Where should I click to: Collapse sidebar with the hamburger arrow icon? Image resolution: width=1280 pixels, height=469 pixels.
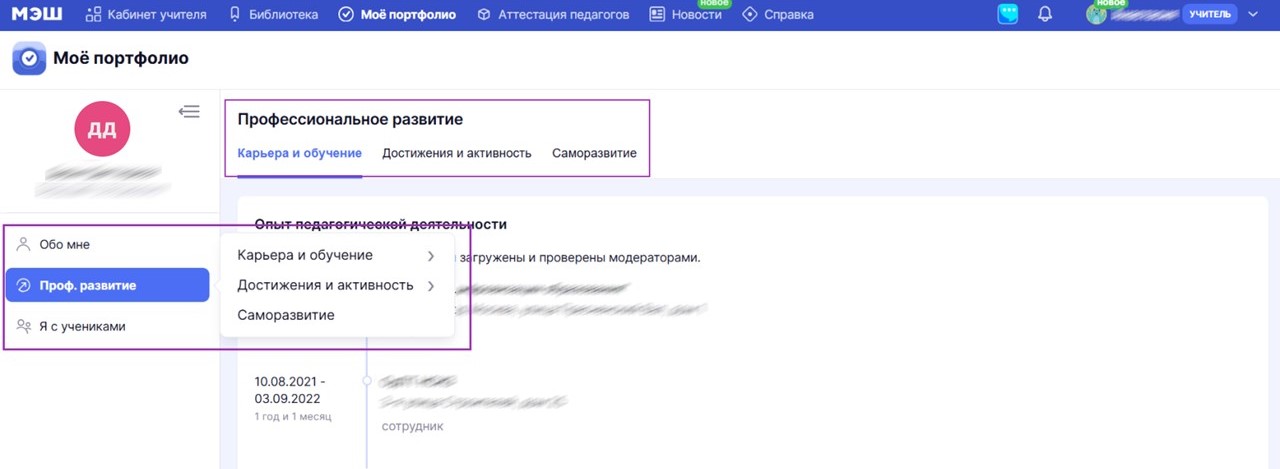[x=189, y=112]
